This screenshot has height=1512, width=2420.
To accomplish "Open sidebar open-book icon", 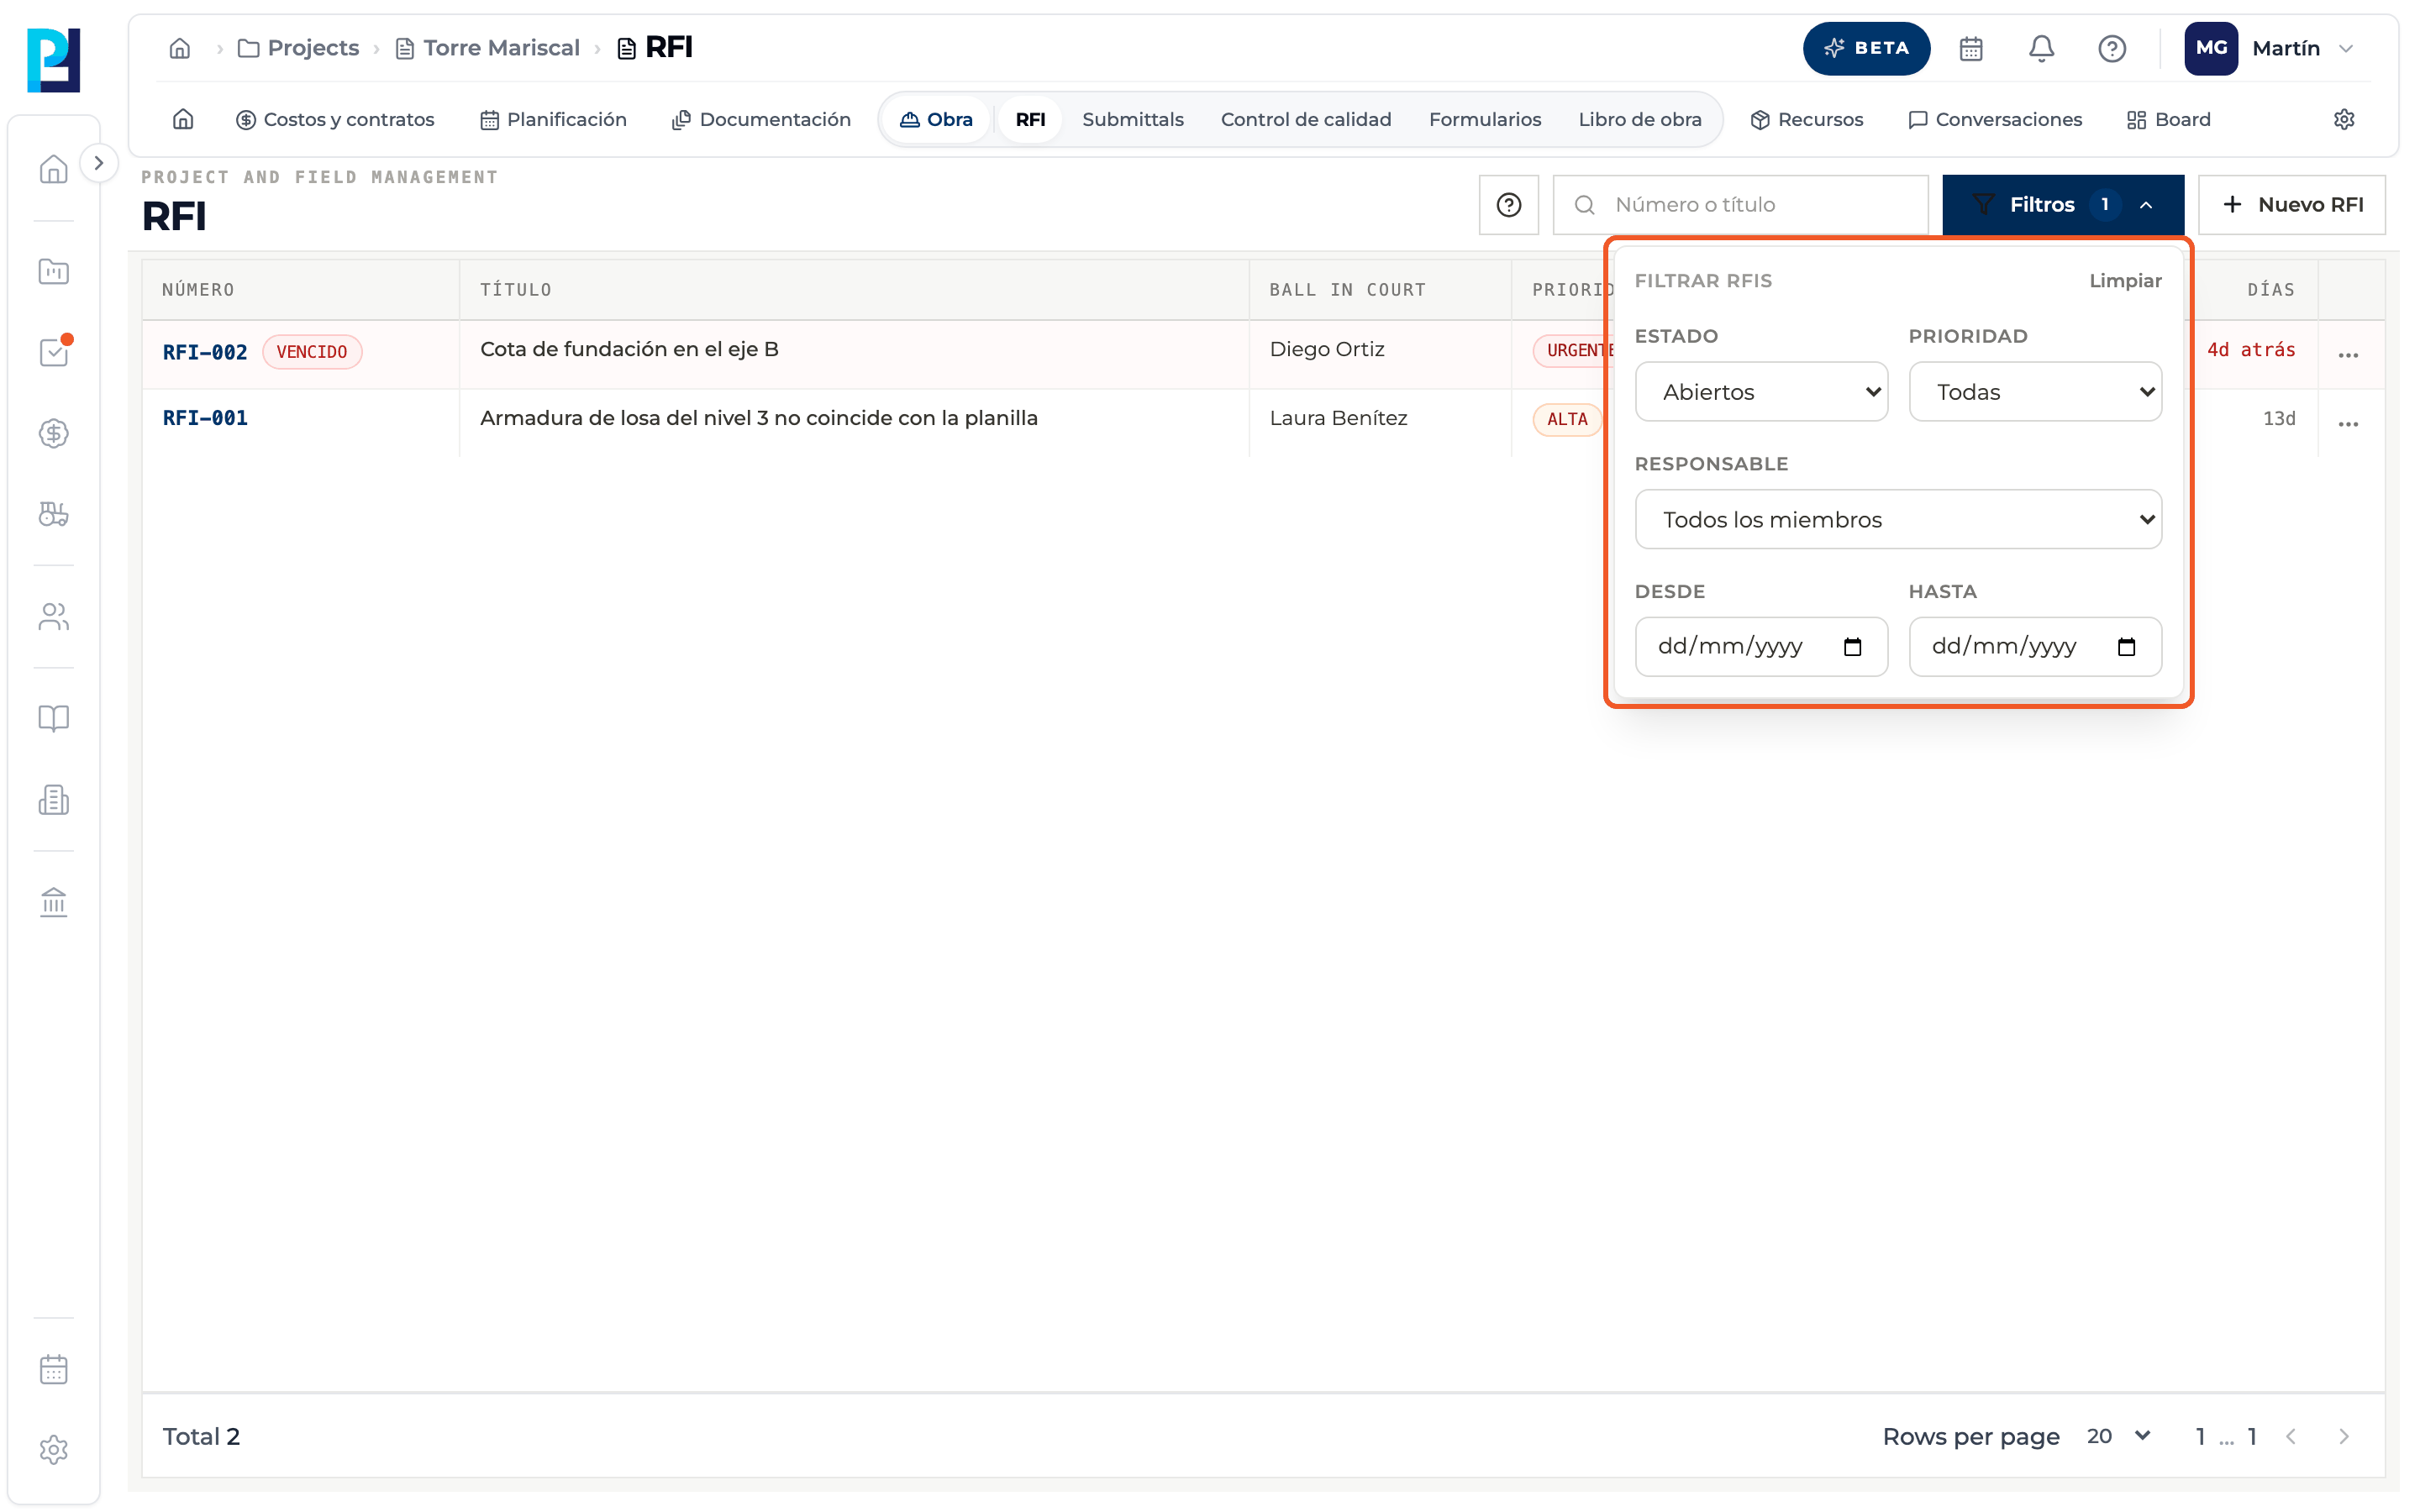I will [53, 718].
